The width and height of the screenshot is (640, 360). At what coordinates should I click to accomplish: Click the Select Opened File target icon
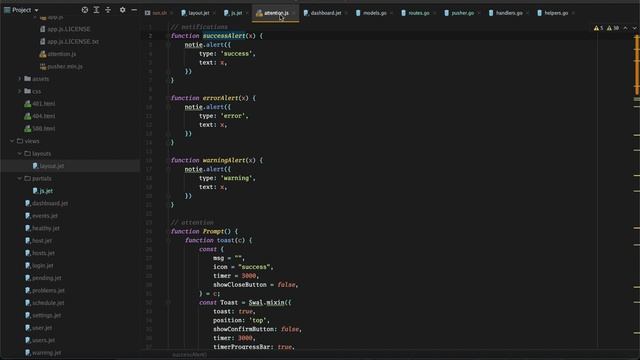(84, 10)
